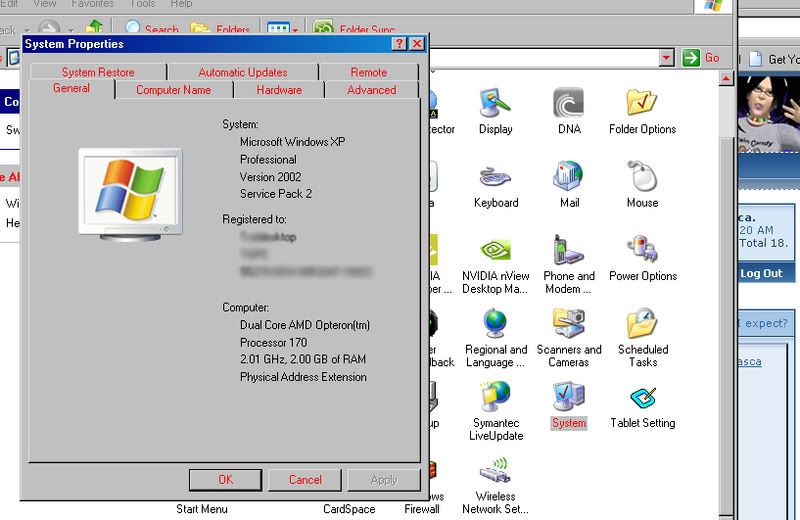
Task: Click the Folder Sync toolbar button
Action: point(354,28)
